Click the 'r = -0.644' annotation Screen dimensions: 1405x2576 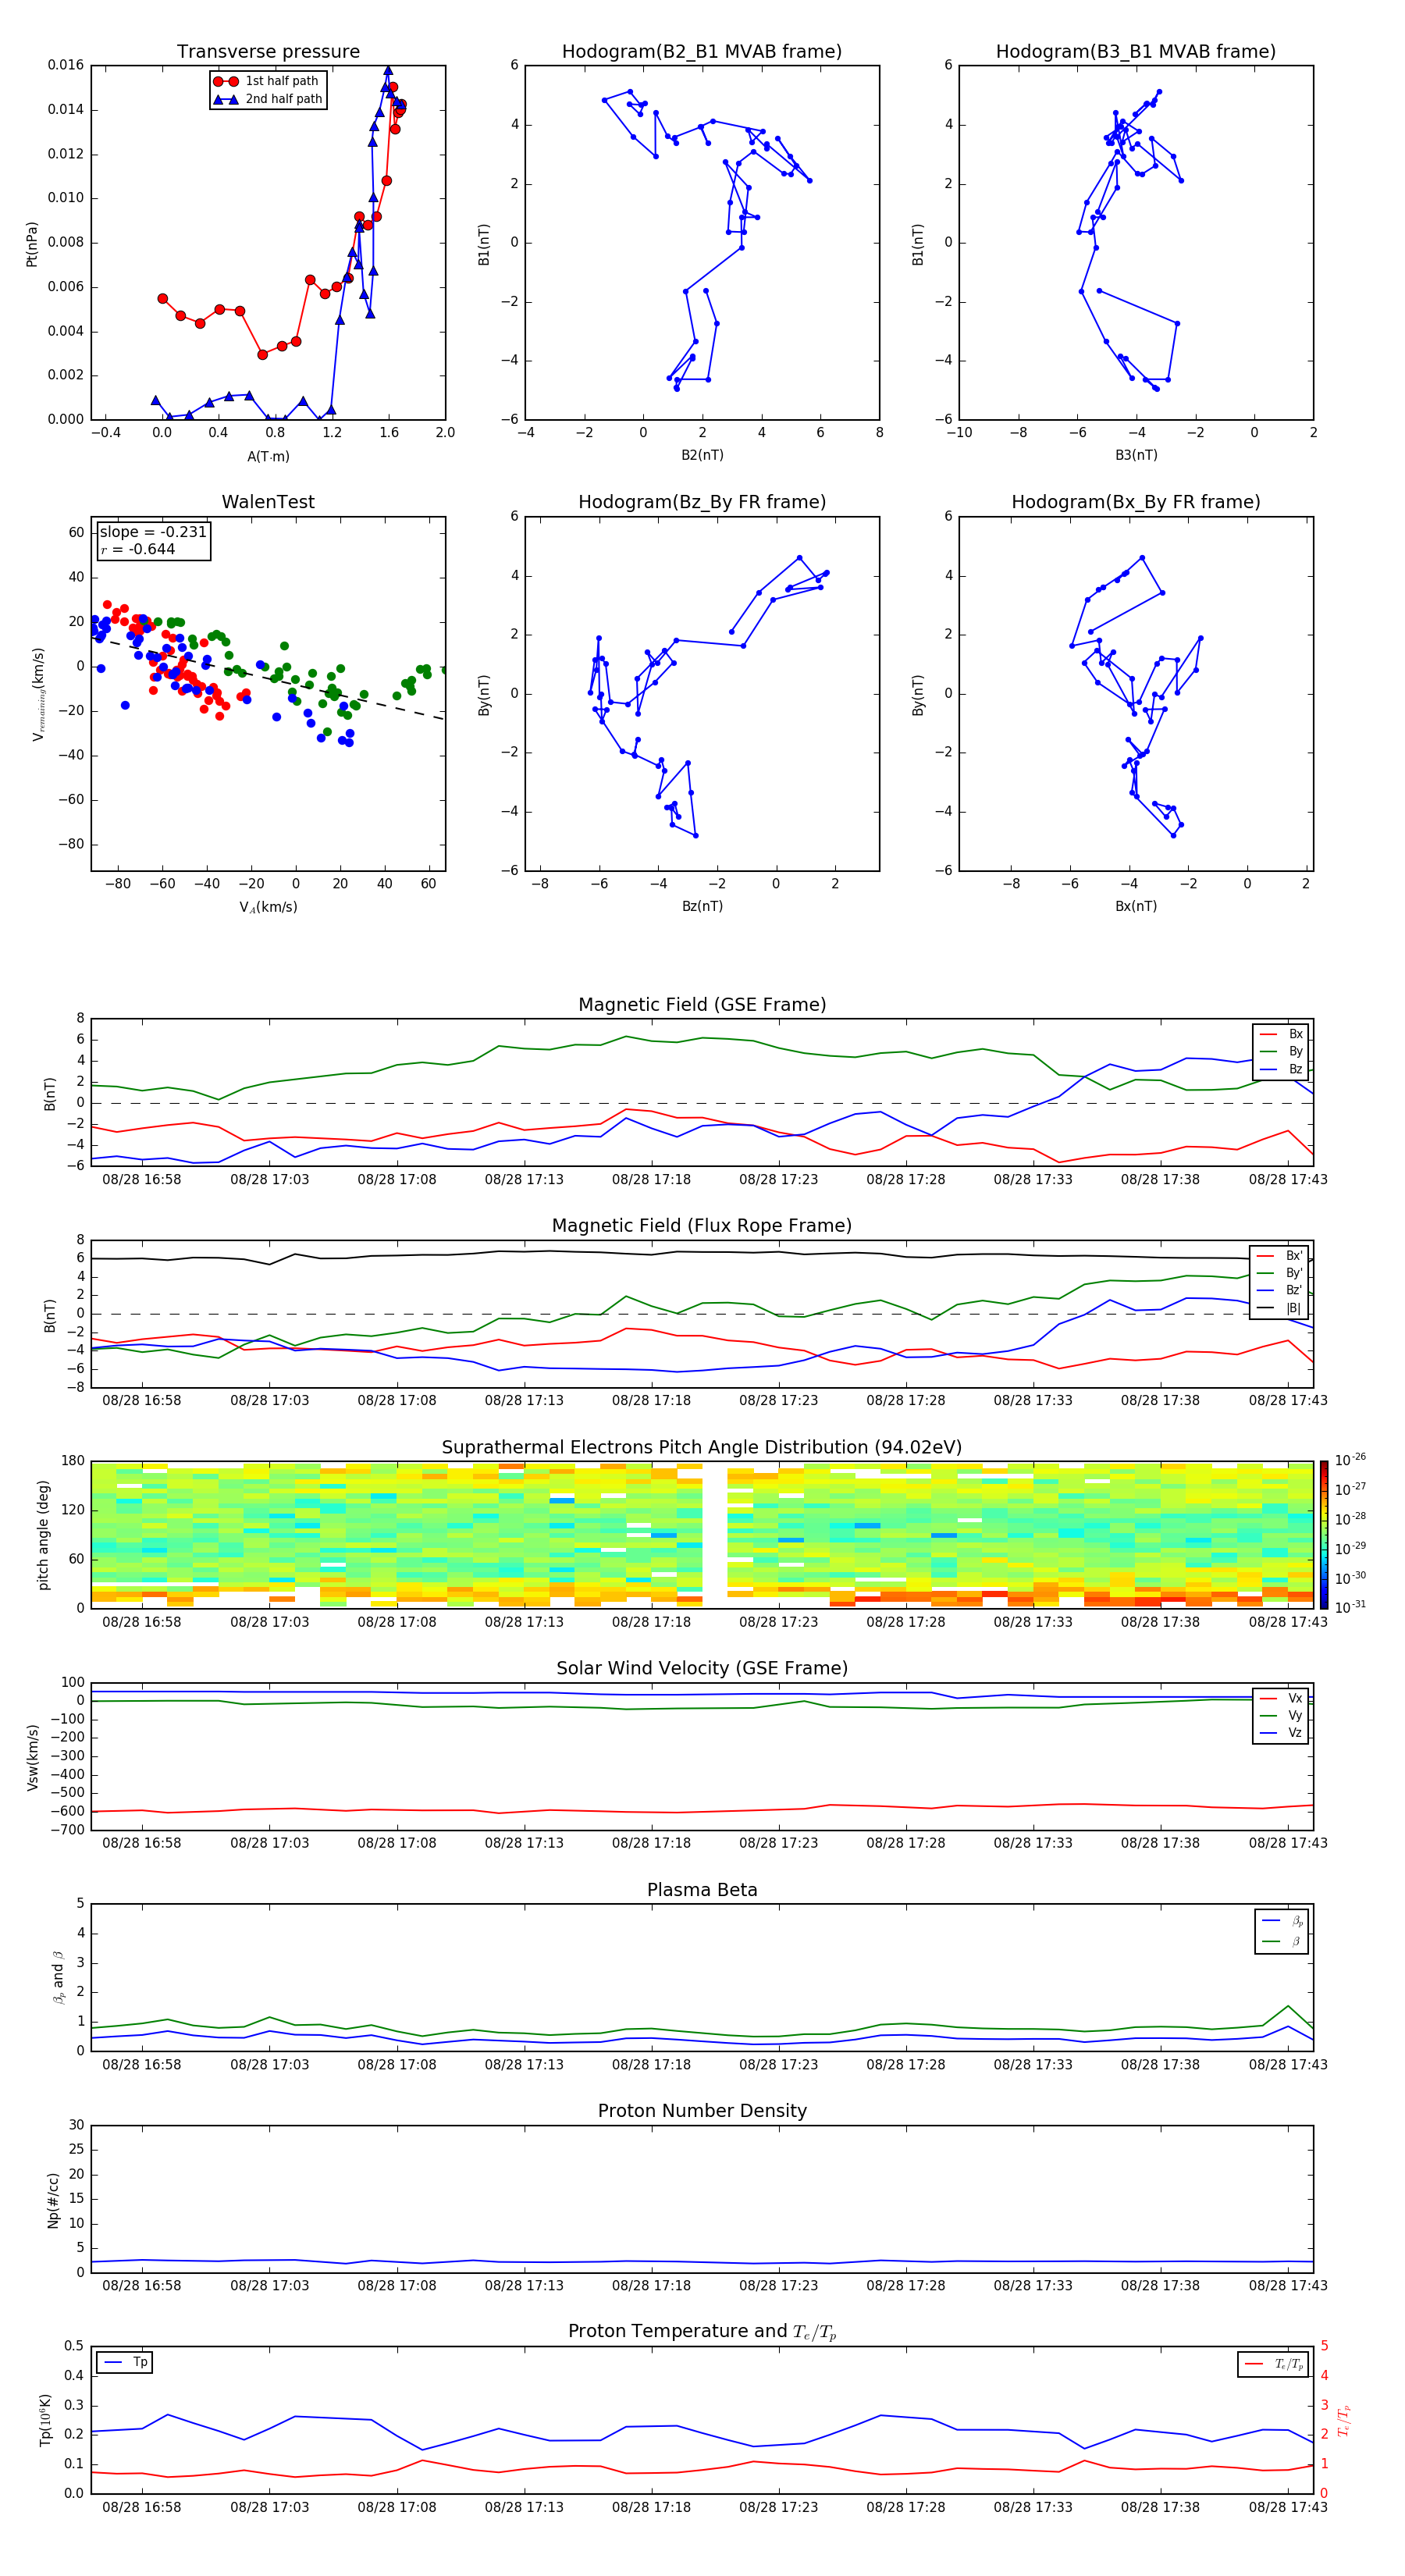[x=138, y=549]
